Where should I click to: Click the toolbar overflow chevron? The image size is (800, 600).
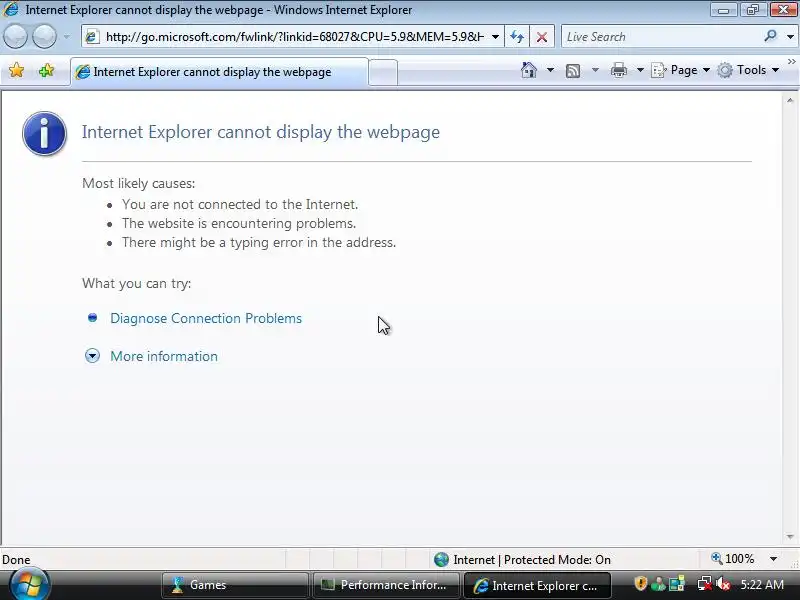coord(791,61)
